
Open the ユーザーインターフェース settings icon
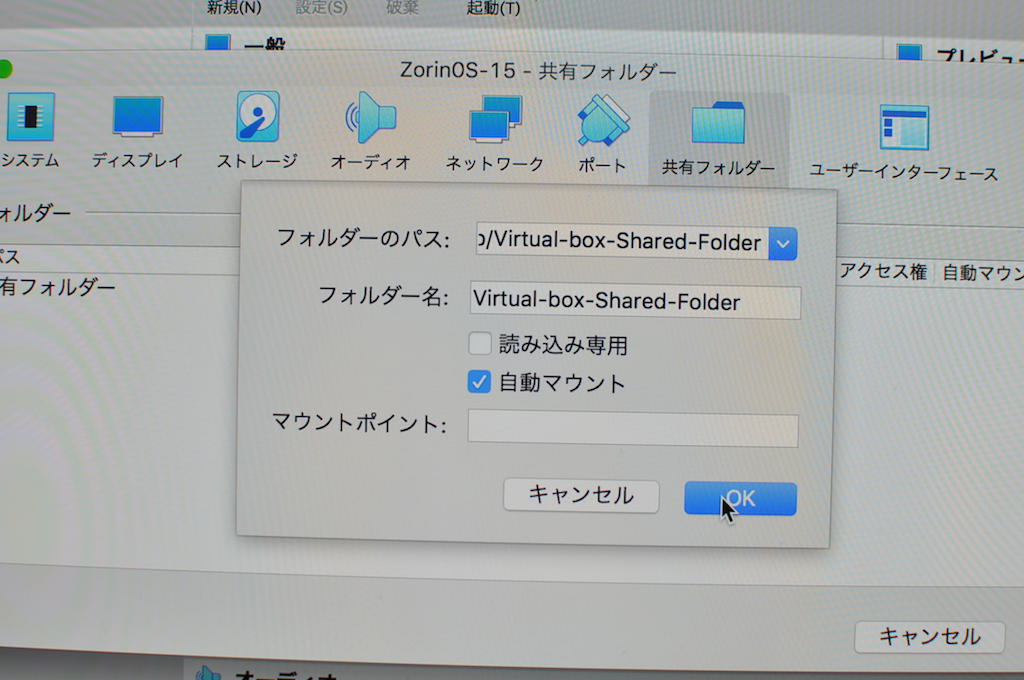904,142
